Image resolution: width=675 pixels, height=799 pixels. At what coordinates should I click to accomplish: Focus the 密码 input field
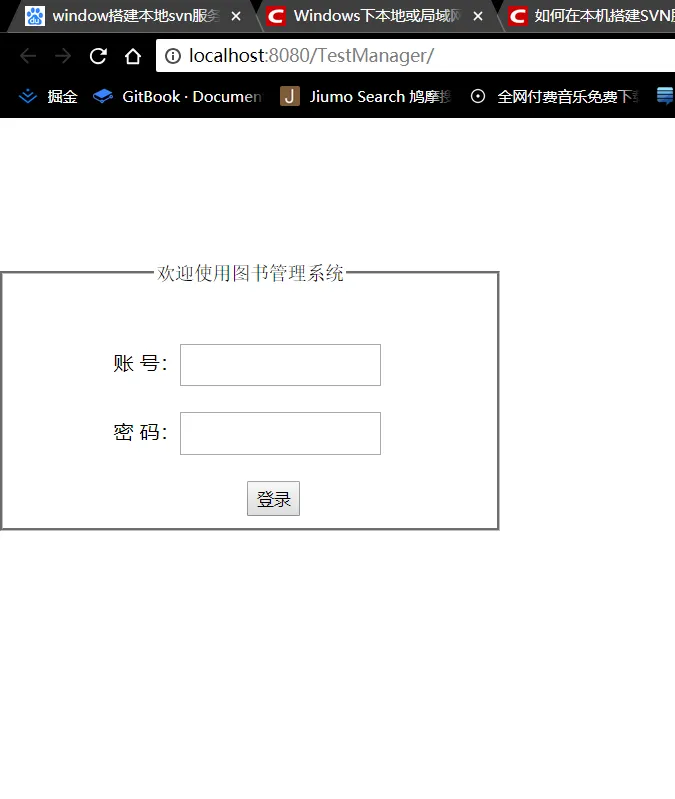(280, 433)
